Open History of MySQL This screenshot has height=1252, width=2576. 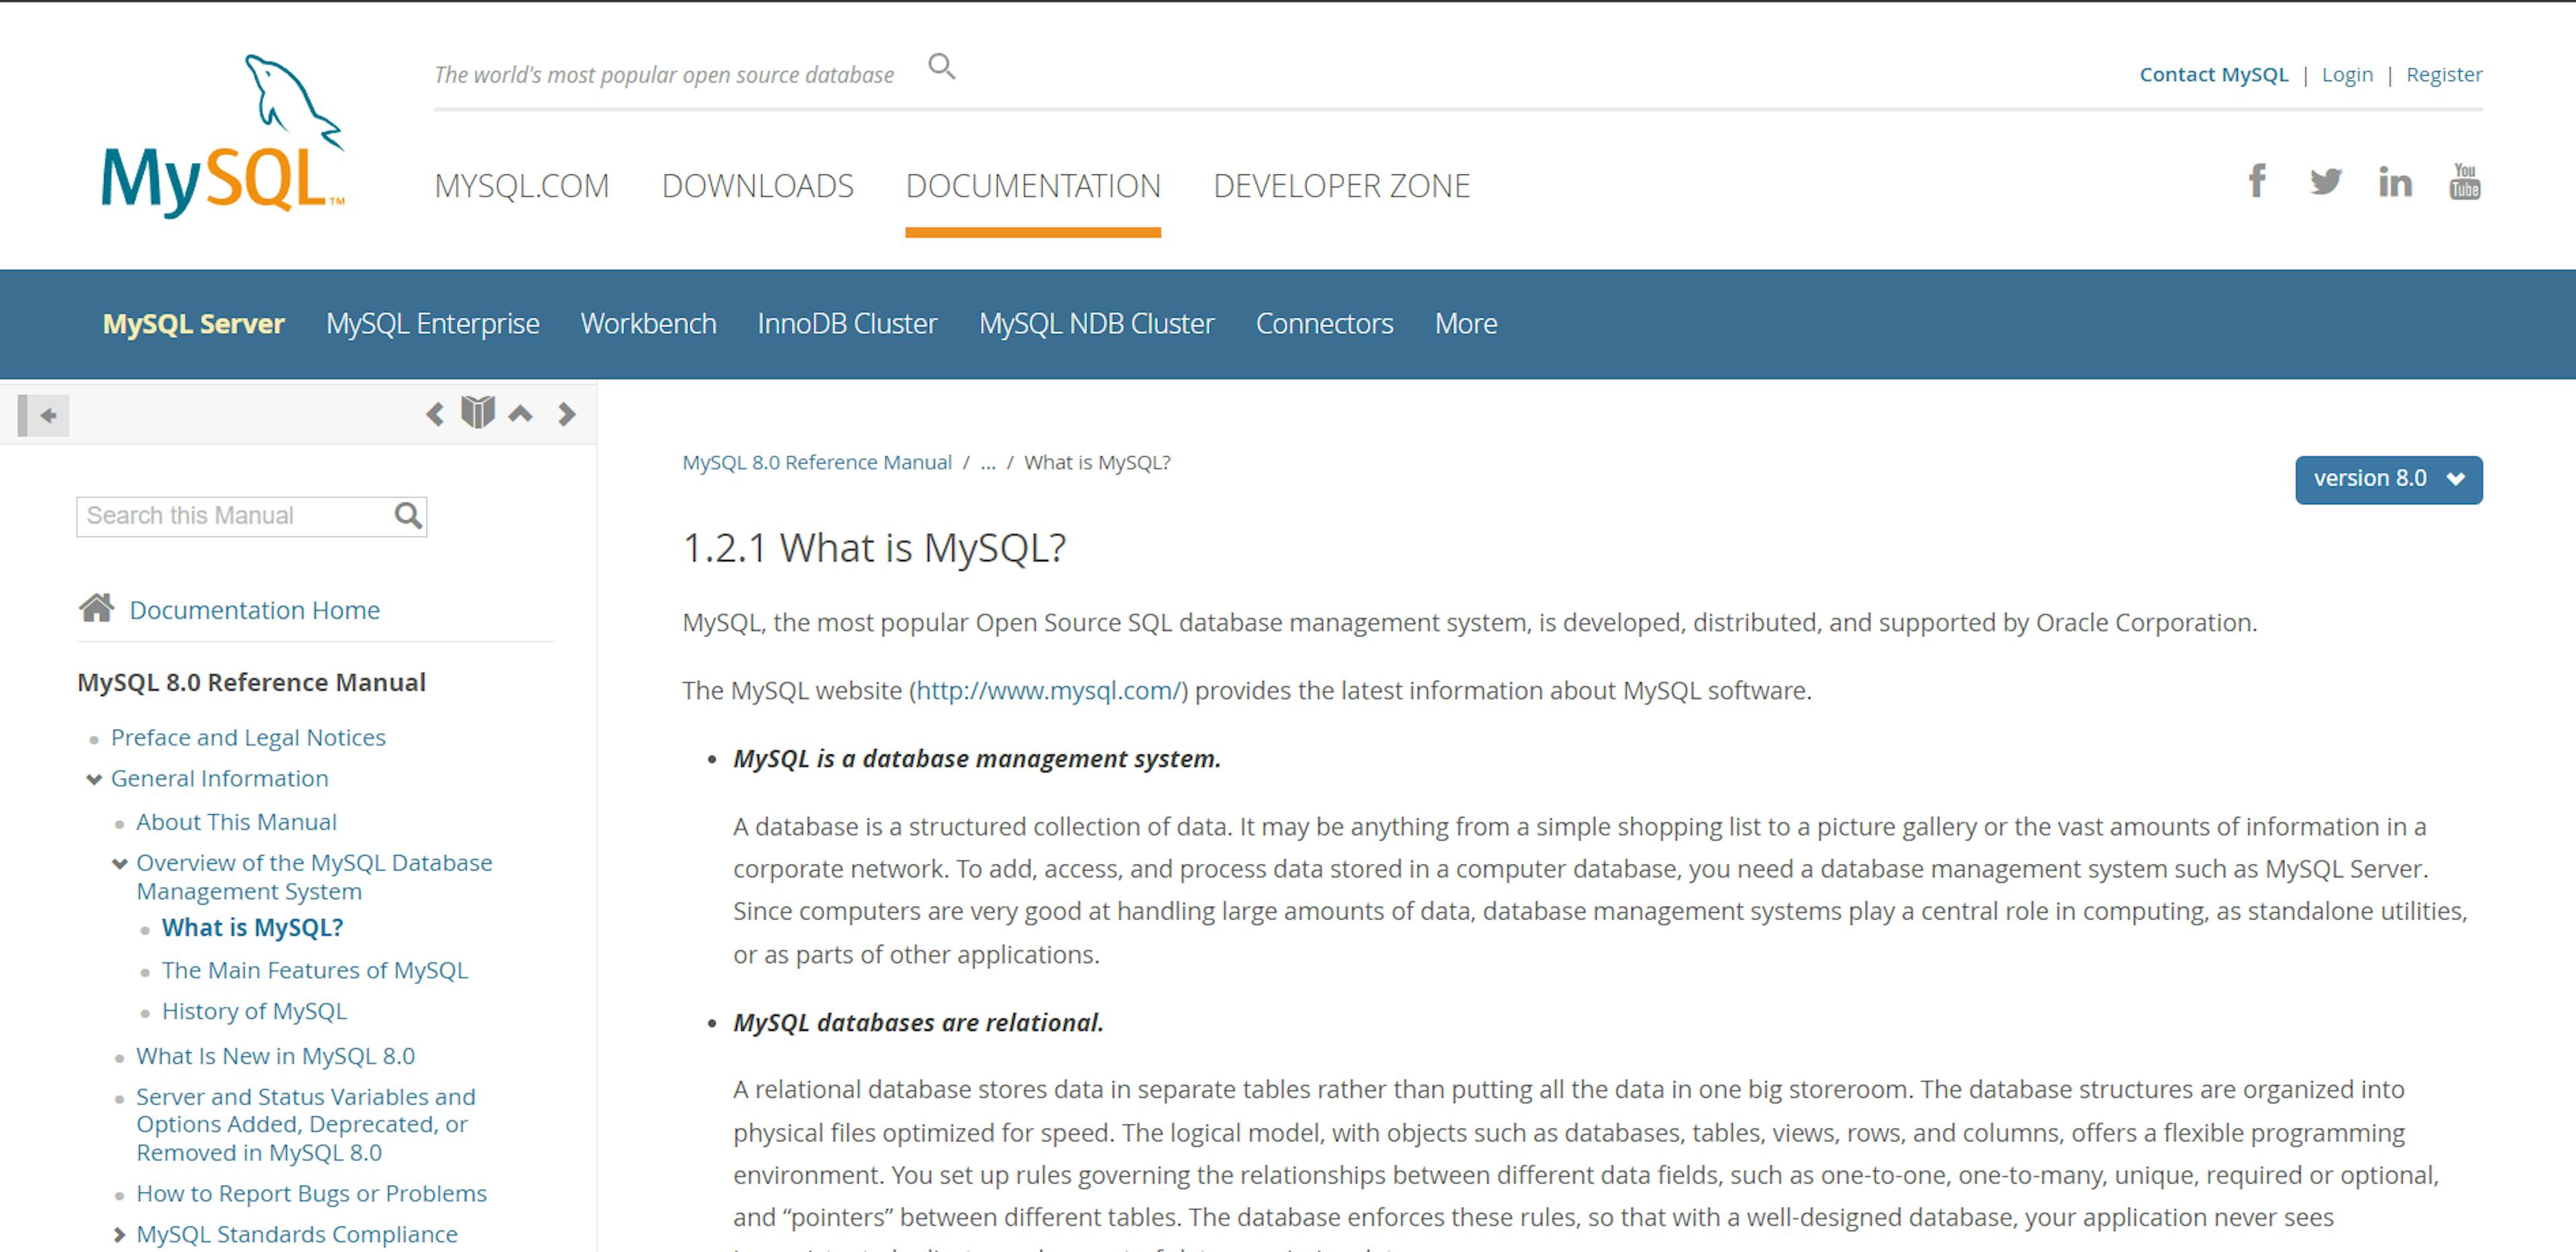[254, 1012]
